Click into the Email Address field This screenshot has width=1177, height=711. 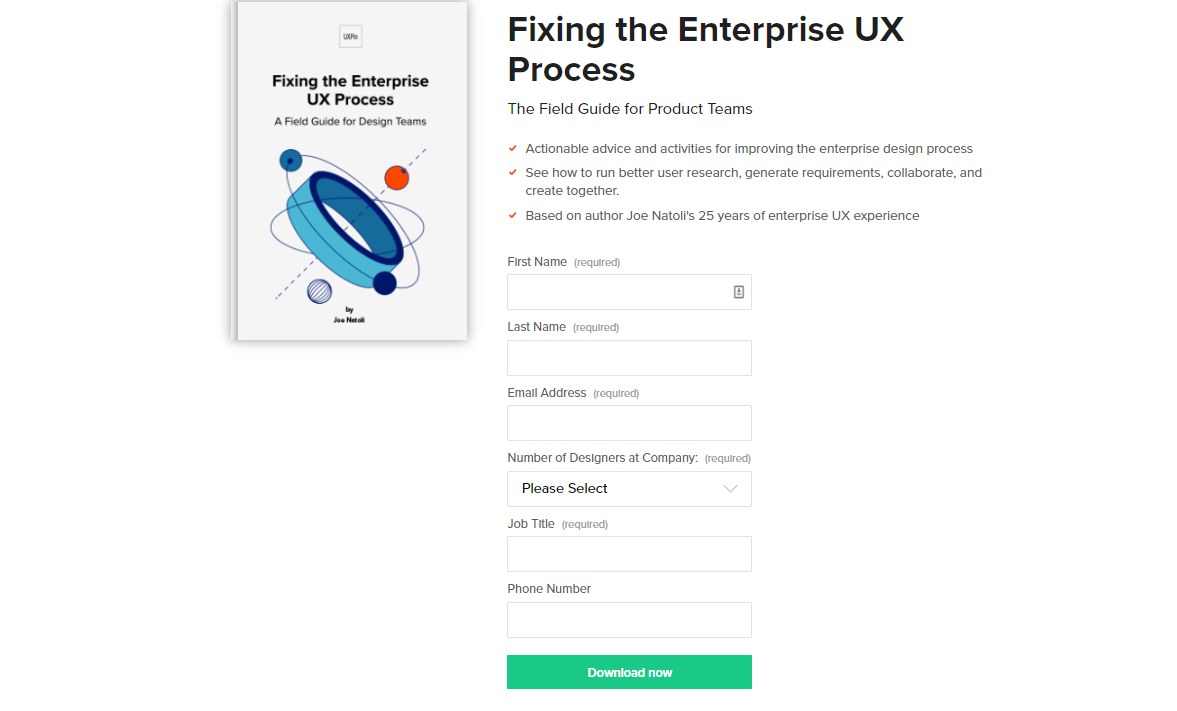(x=629, y=423)
